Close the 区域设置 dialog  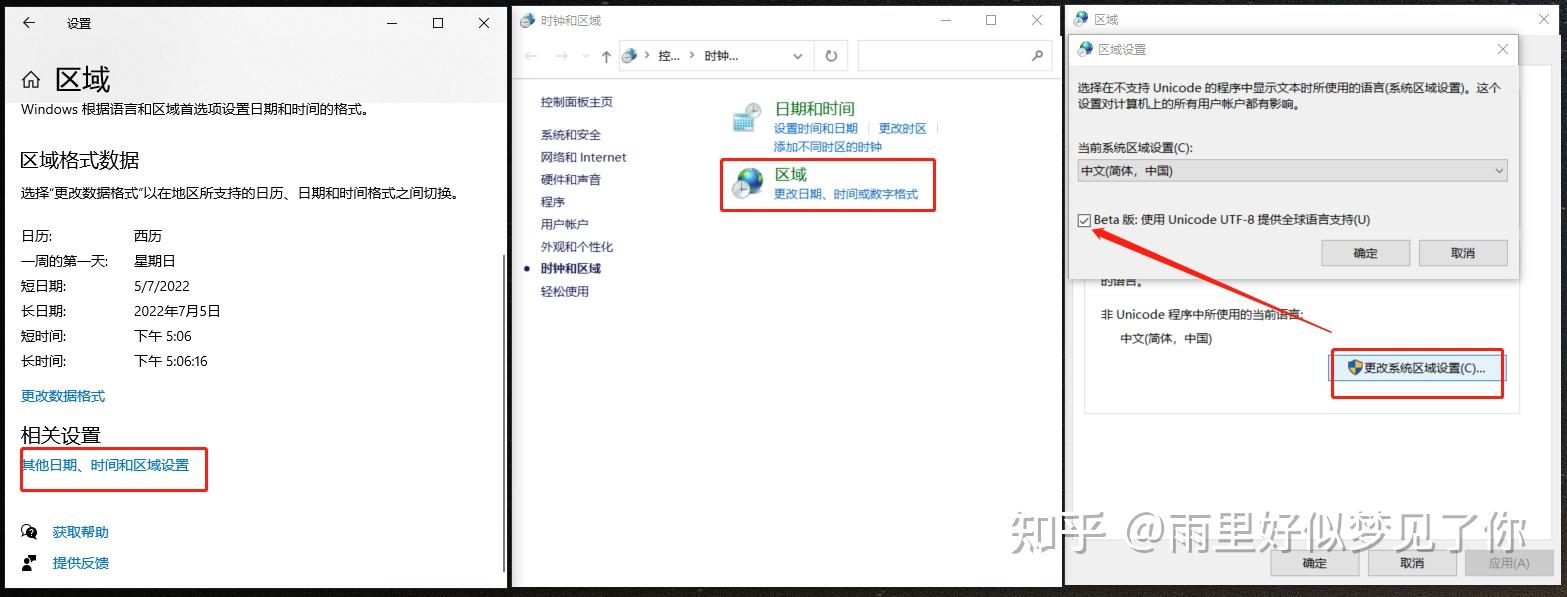1503,49
